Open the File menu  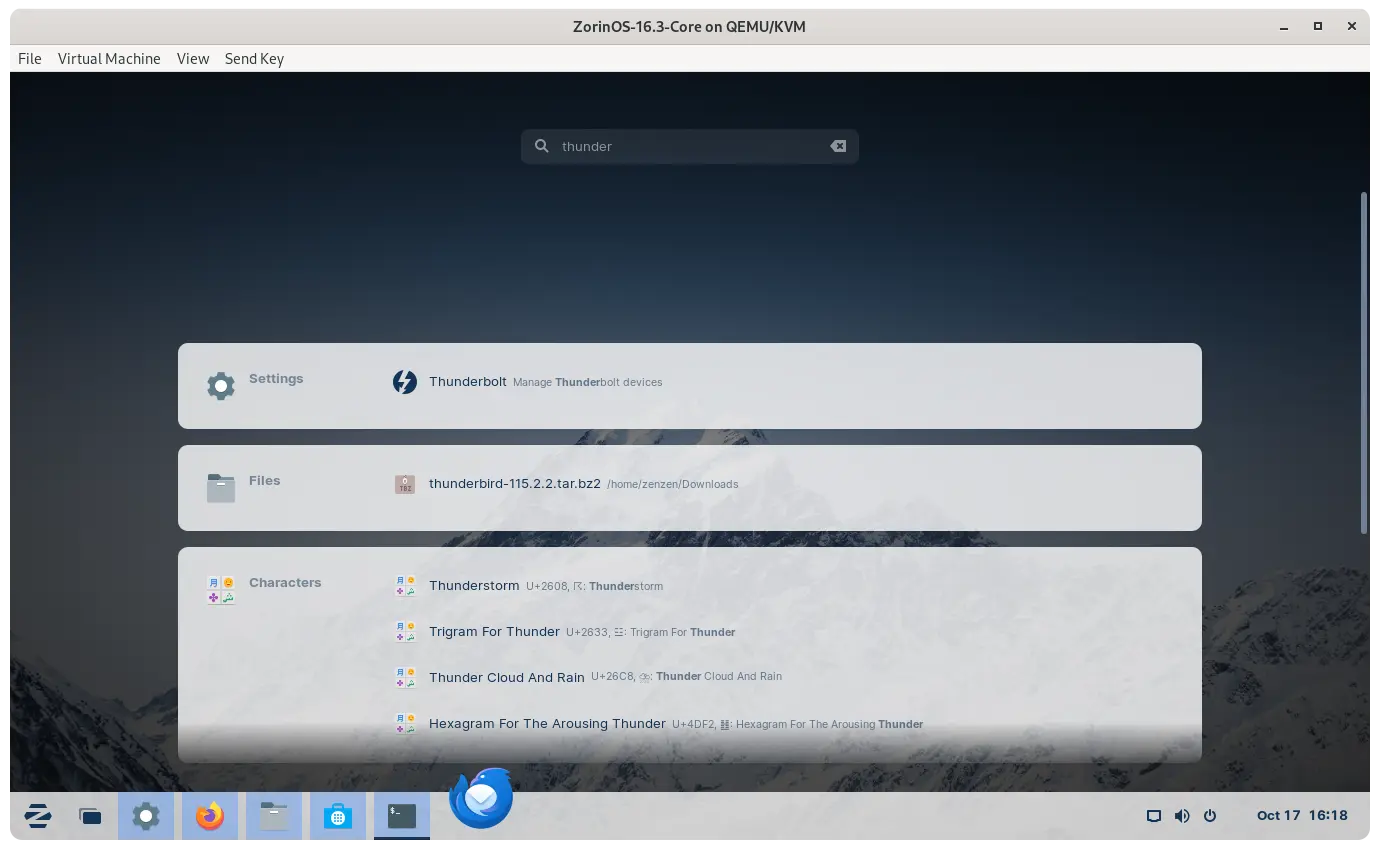(30, 59)
